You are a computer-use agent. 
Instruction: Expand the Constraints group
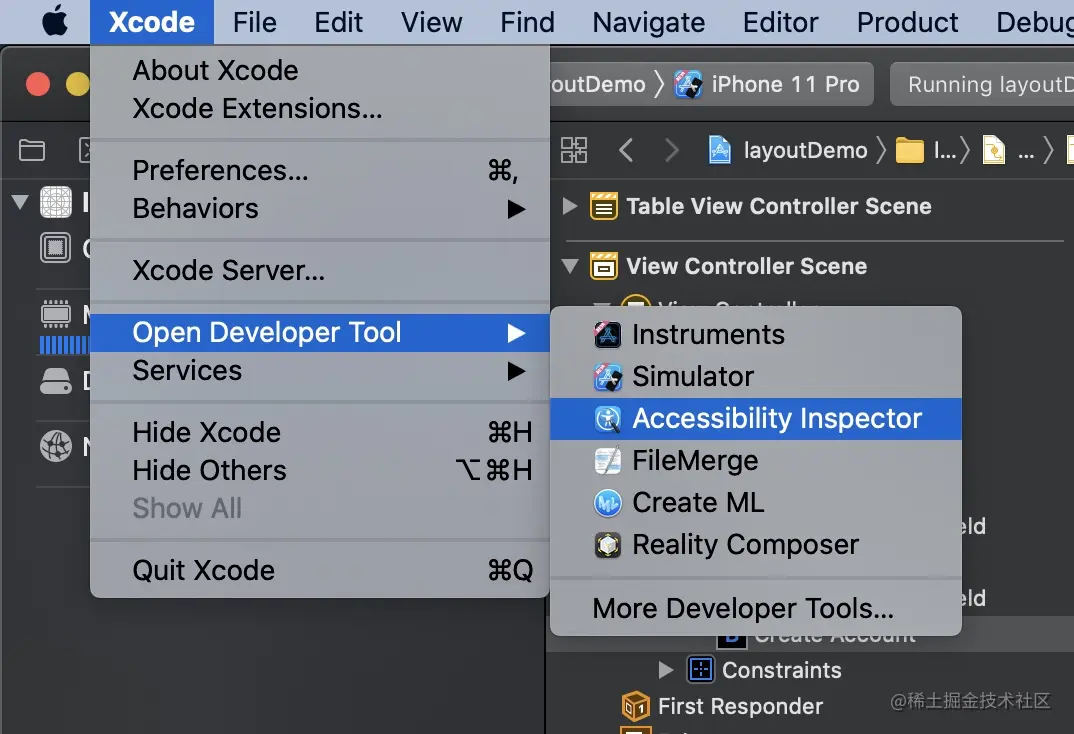tap(666, 670)
